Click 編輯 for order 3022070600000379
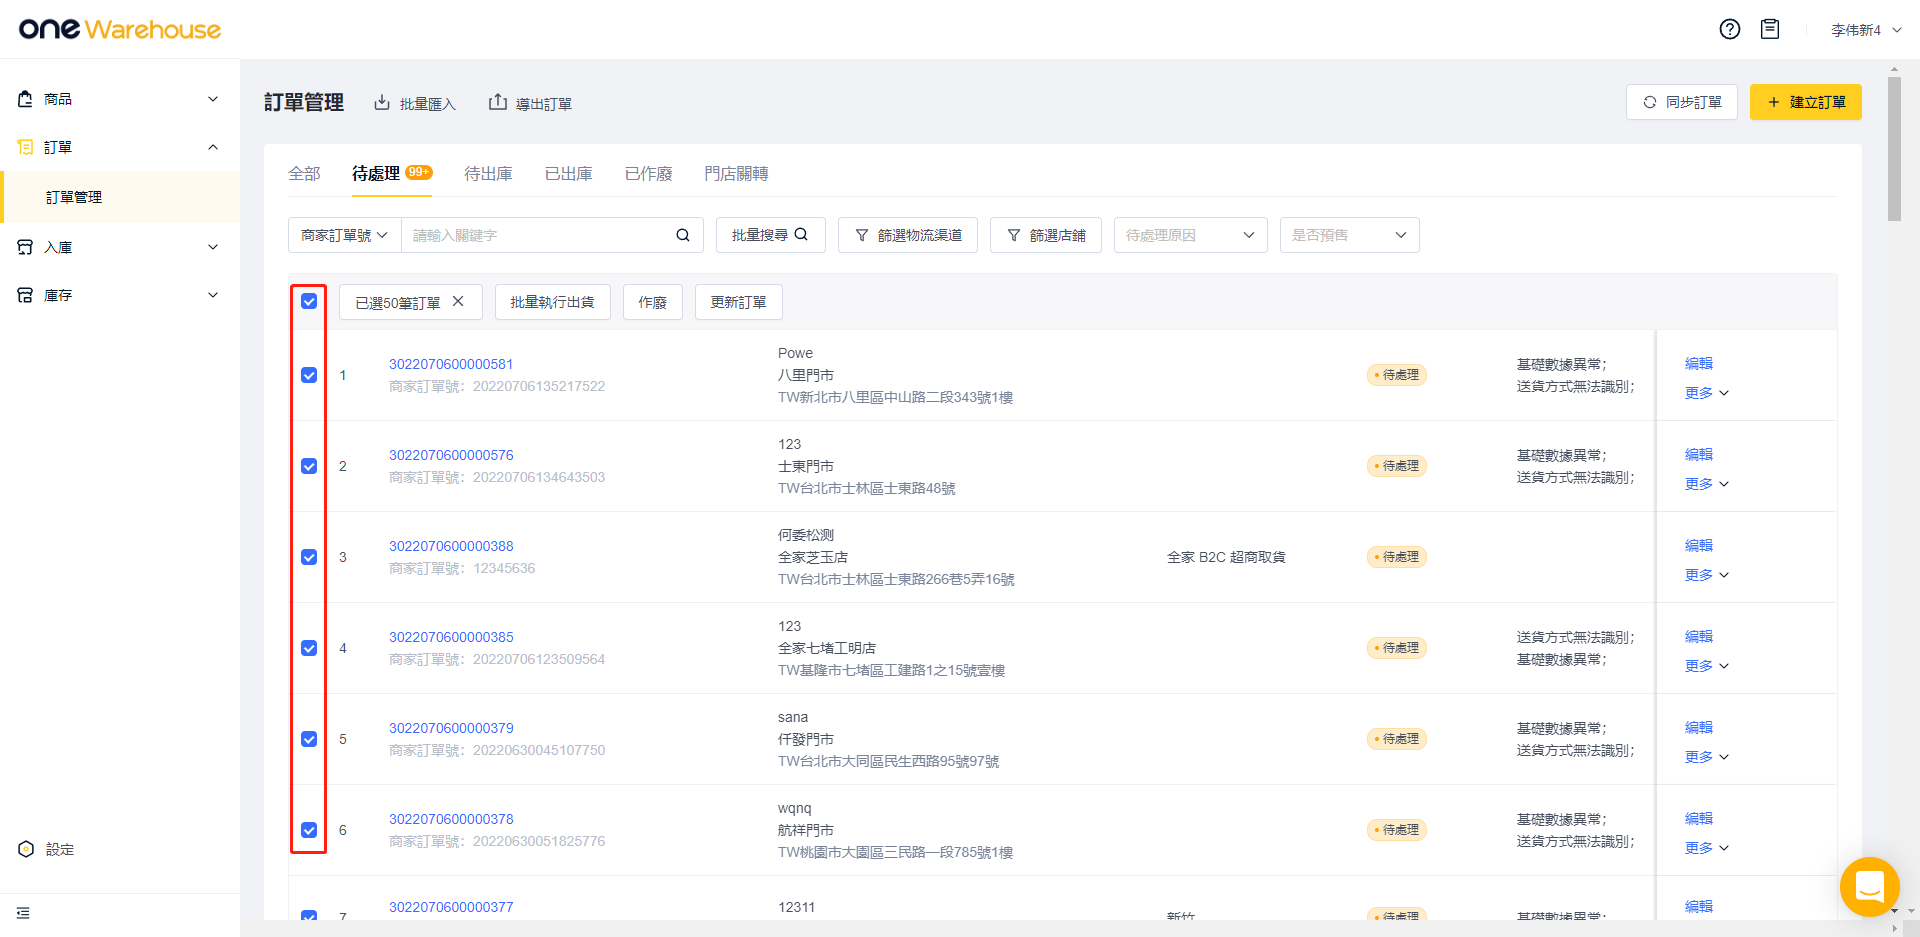 [1698, 727]
